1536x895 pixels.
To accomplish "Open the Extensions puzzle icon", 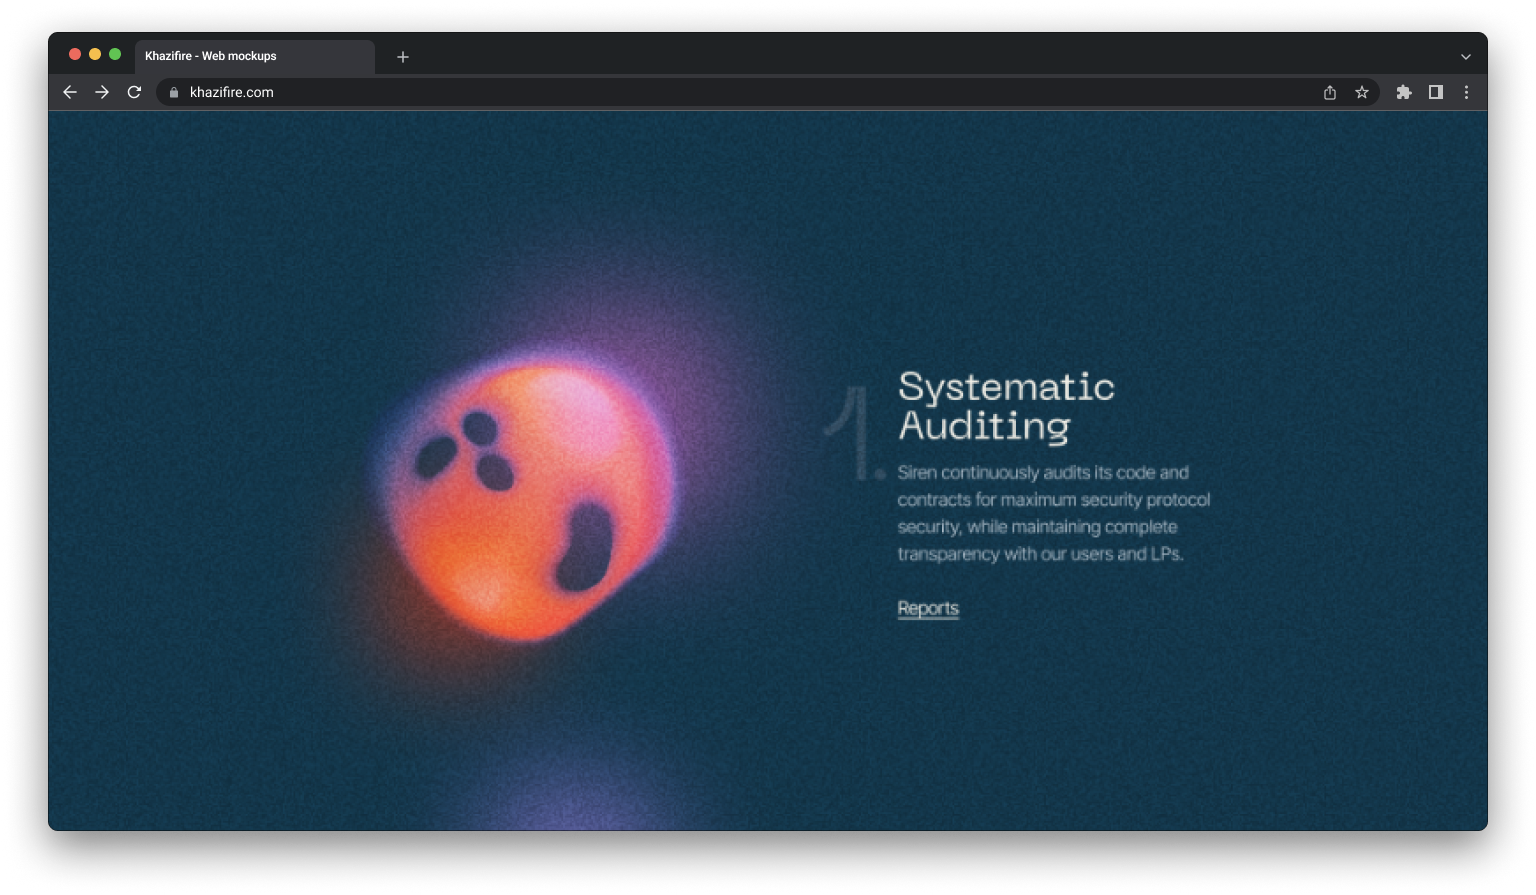I will point(1403,92).
